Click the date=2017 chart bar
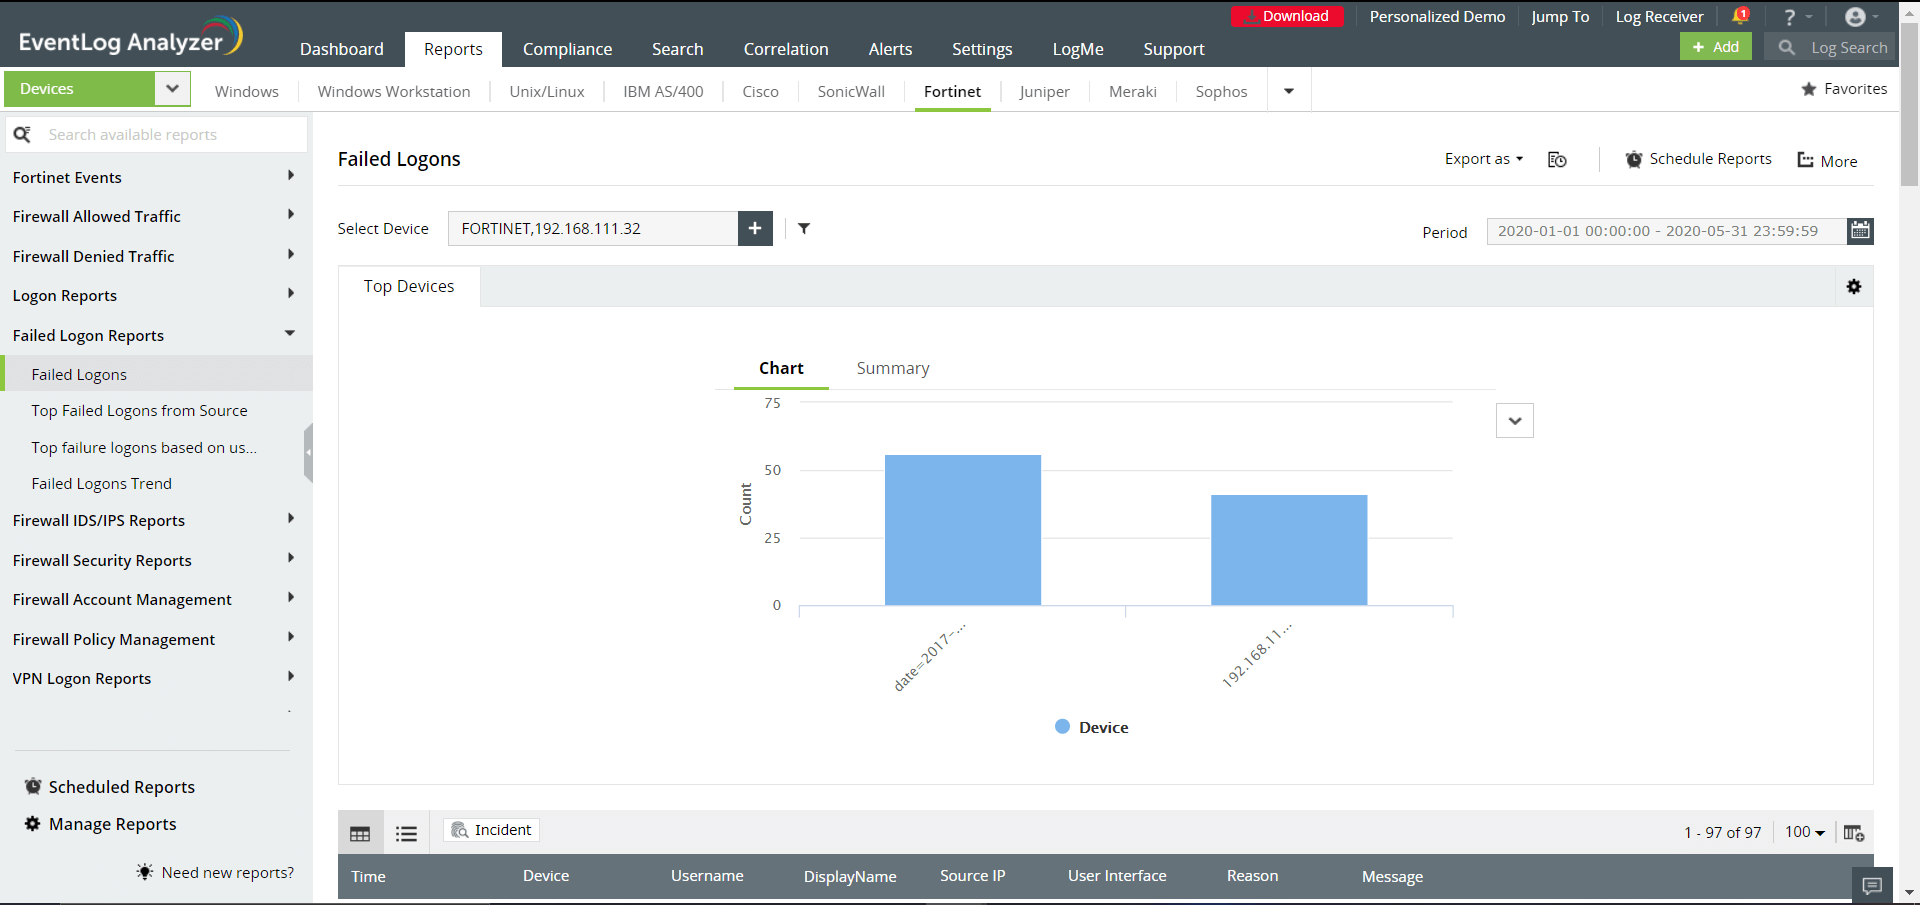1920x905 pixels. [963, 530]
